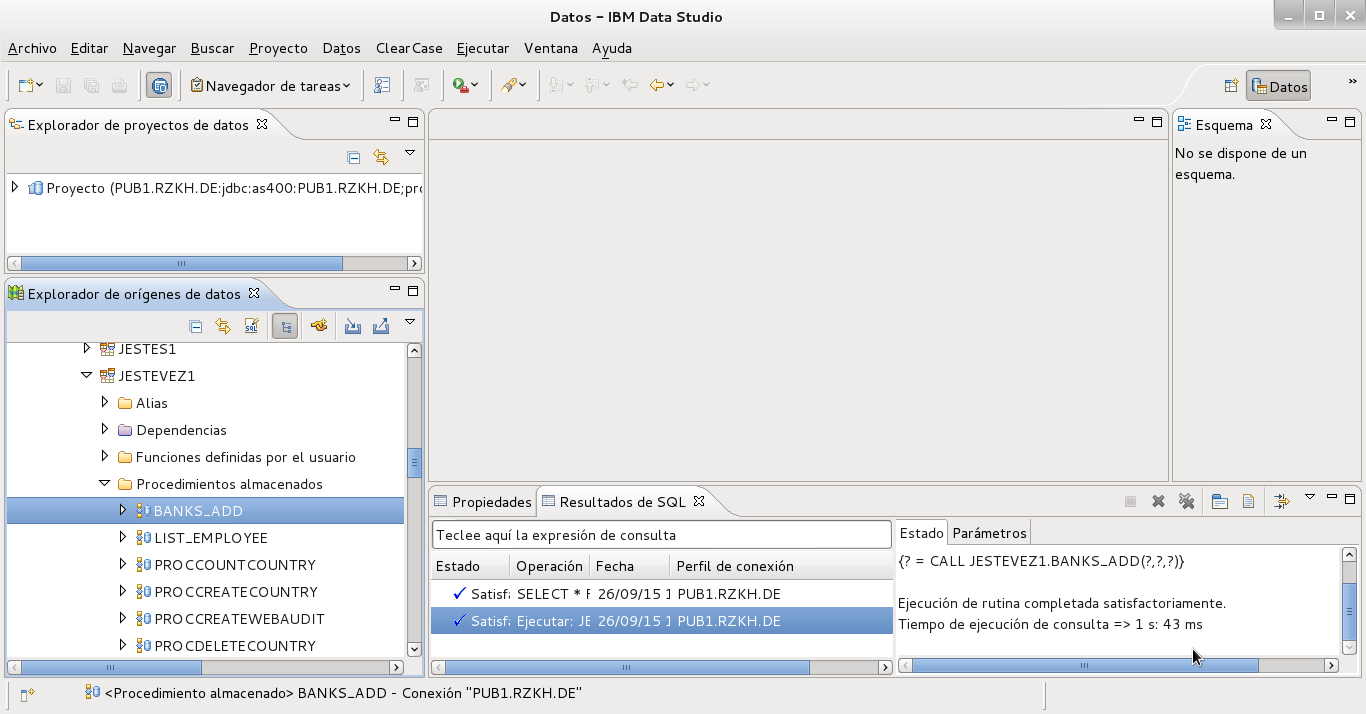Click the window display mode icon in SQL results
The height and width of the screenshot is (714, 1366).
pos(1220,502)
